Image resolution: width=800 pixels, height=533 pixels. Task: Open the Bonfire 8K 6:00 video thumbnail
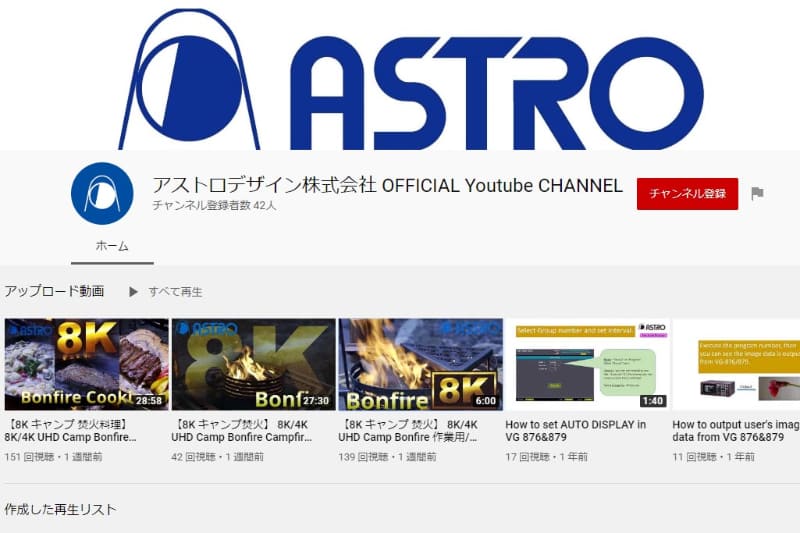point(420,364)
